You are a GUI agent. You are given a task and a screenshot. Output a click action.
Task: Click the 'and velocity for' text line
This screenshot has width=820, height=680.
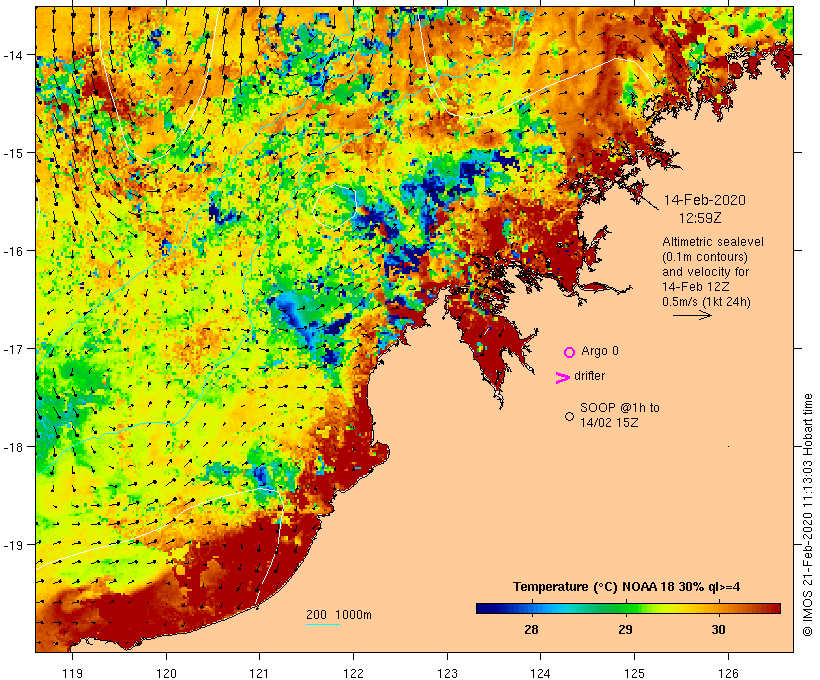[705, 272]
